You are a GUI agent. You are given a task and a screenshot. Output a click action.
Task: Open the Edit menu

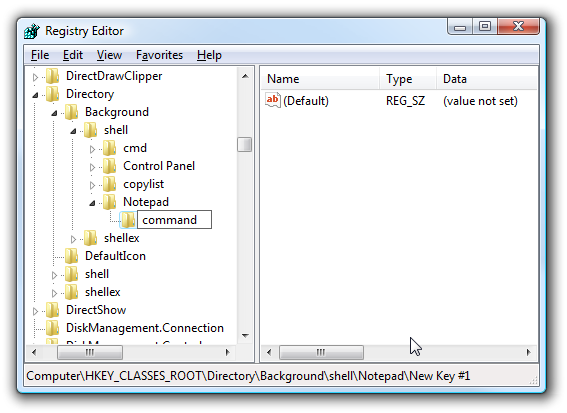73,55
